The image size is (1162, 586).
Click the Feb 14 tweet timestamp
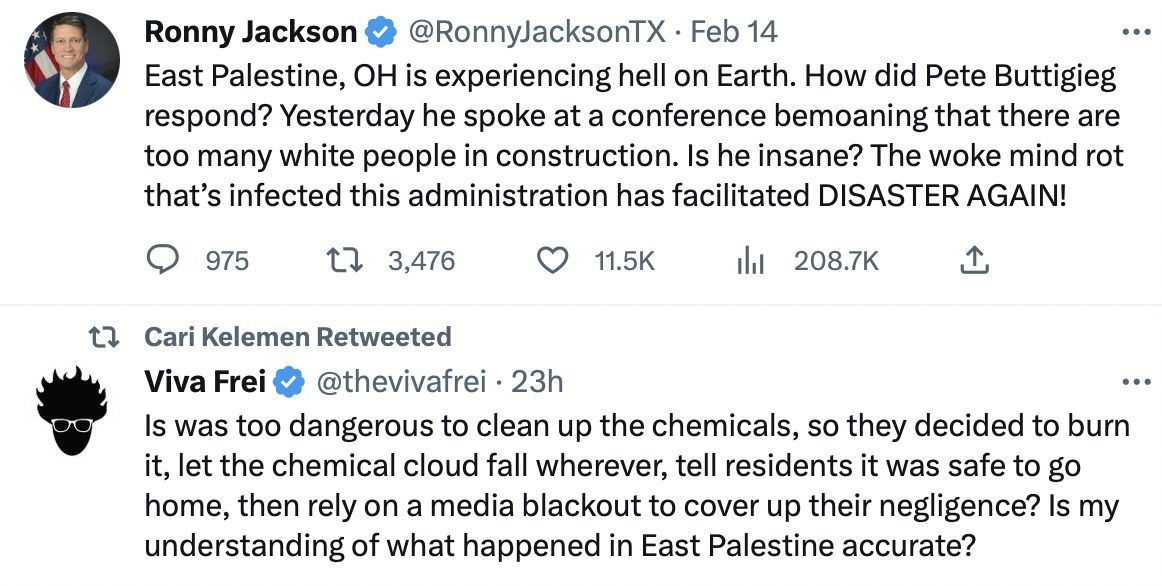(734, 32)
